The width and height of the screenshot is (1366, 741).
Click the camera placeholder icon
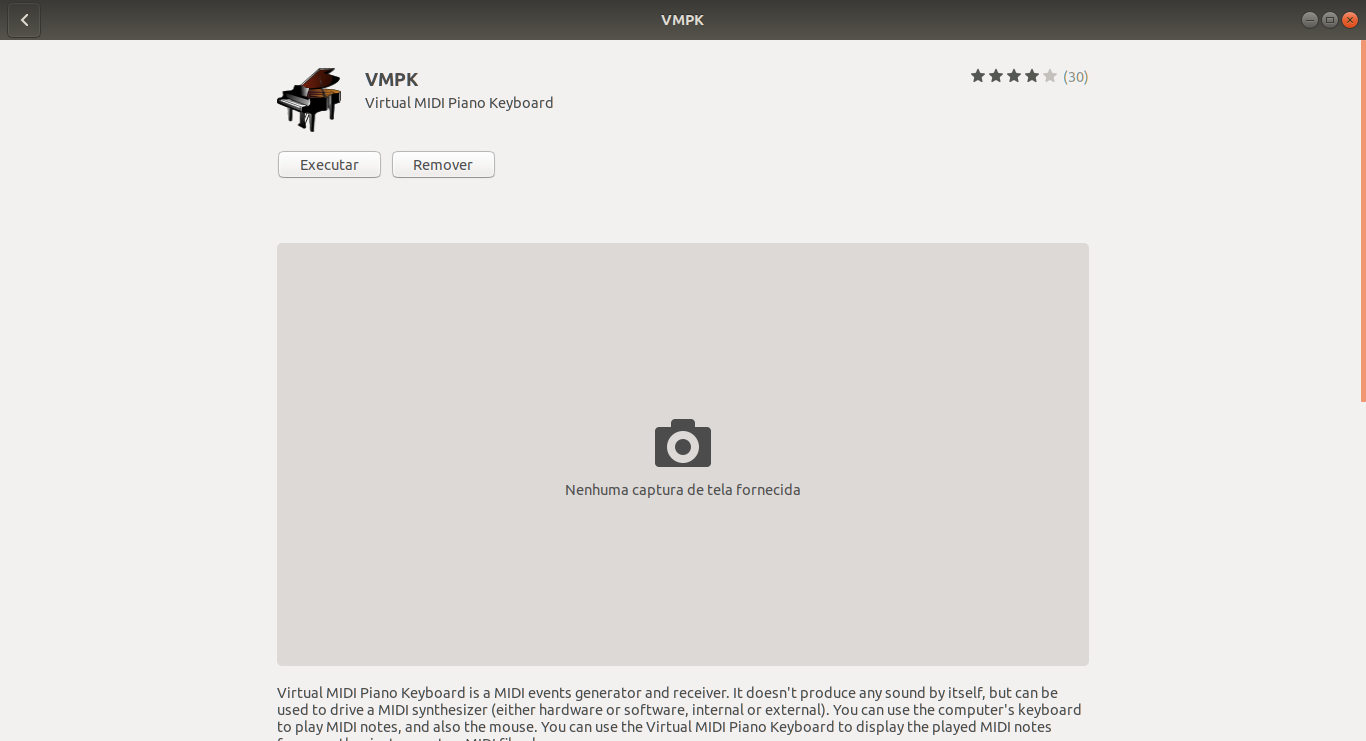click(683, 443)
